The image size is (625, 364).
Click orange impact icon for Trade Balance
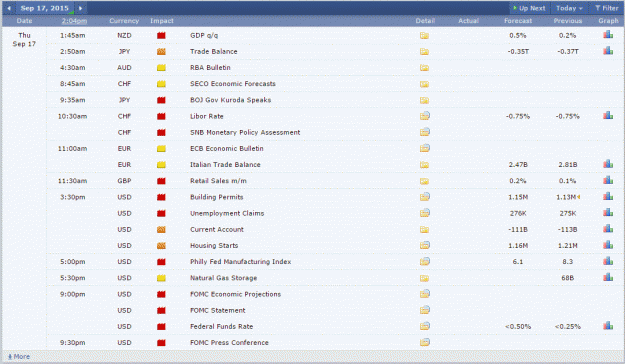click(x=161, y=51)
